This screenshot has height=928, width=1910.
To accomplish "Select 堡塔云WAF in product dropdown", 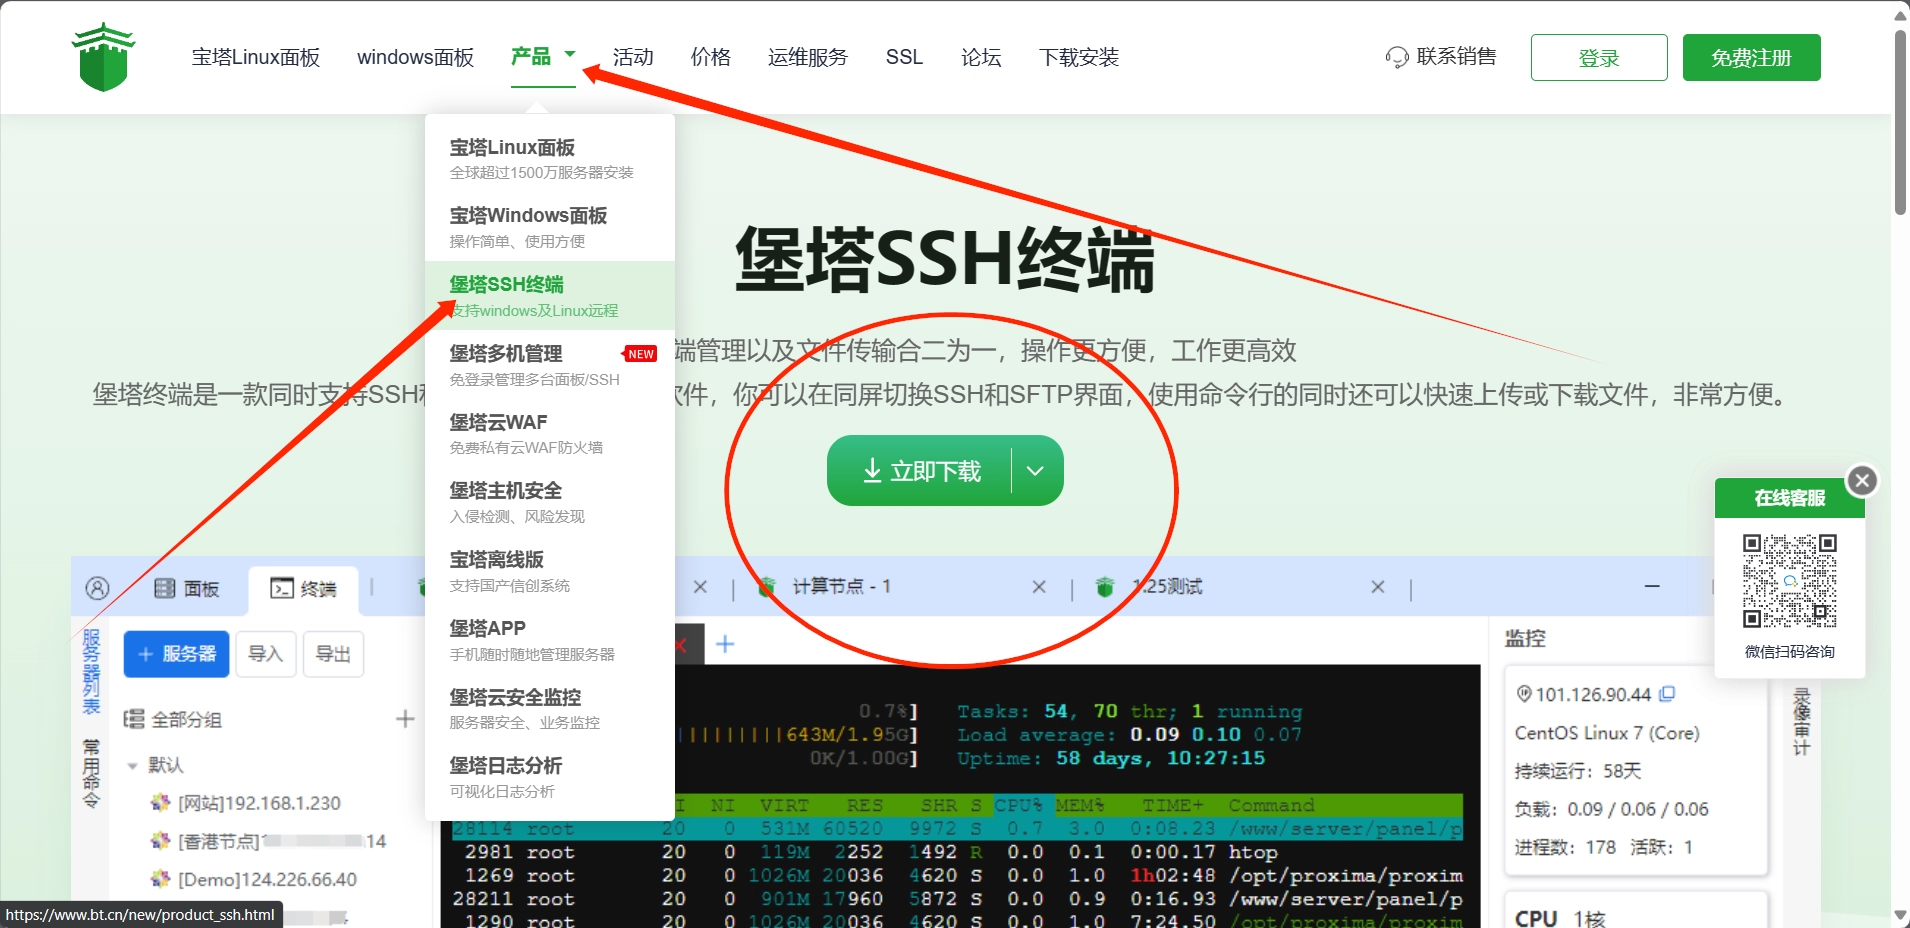I will point(549,433).
